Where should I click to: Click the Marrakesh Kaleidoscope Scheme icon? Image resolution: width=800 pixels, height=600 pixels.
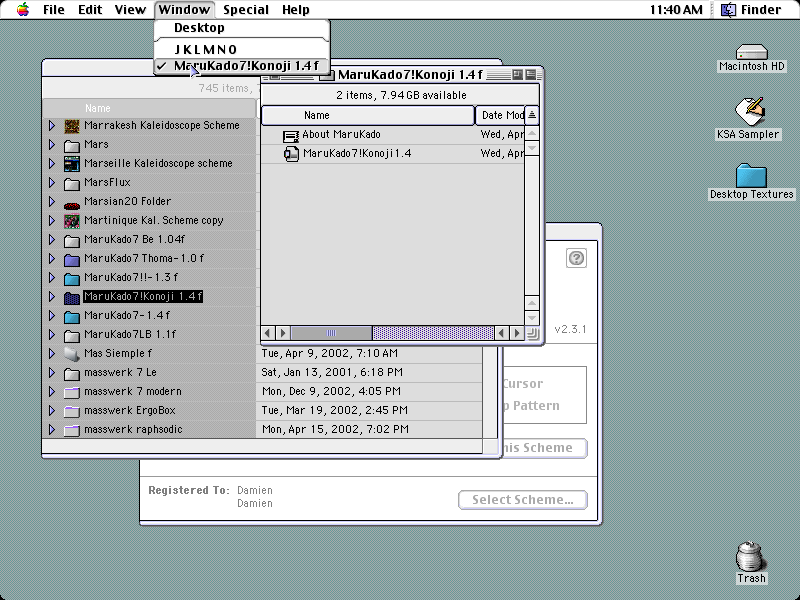72,126
